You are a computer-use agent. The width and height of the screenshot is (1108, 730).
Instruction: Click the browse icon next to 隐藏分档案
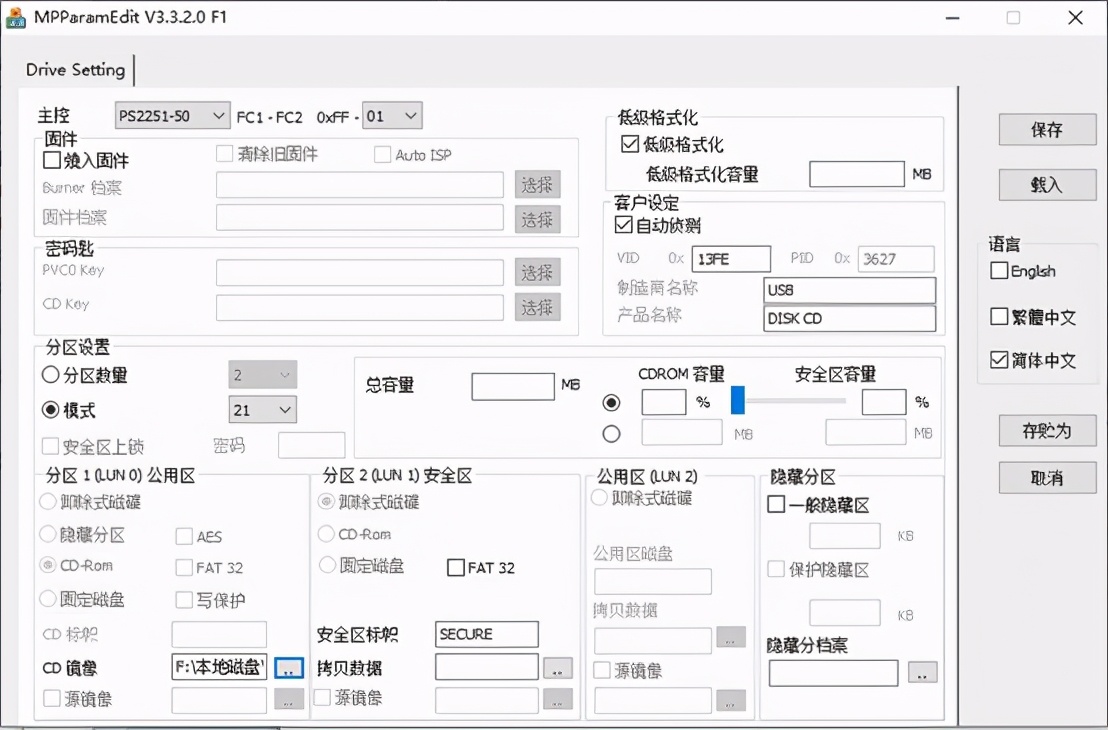point(921,673)
